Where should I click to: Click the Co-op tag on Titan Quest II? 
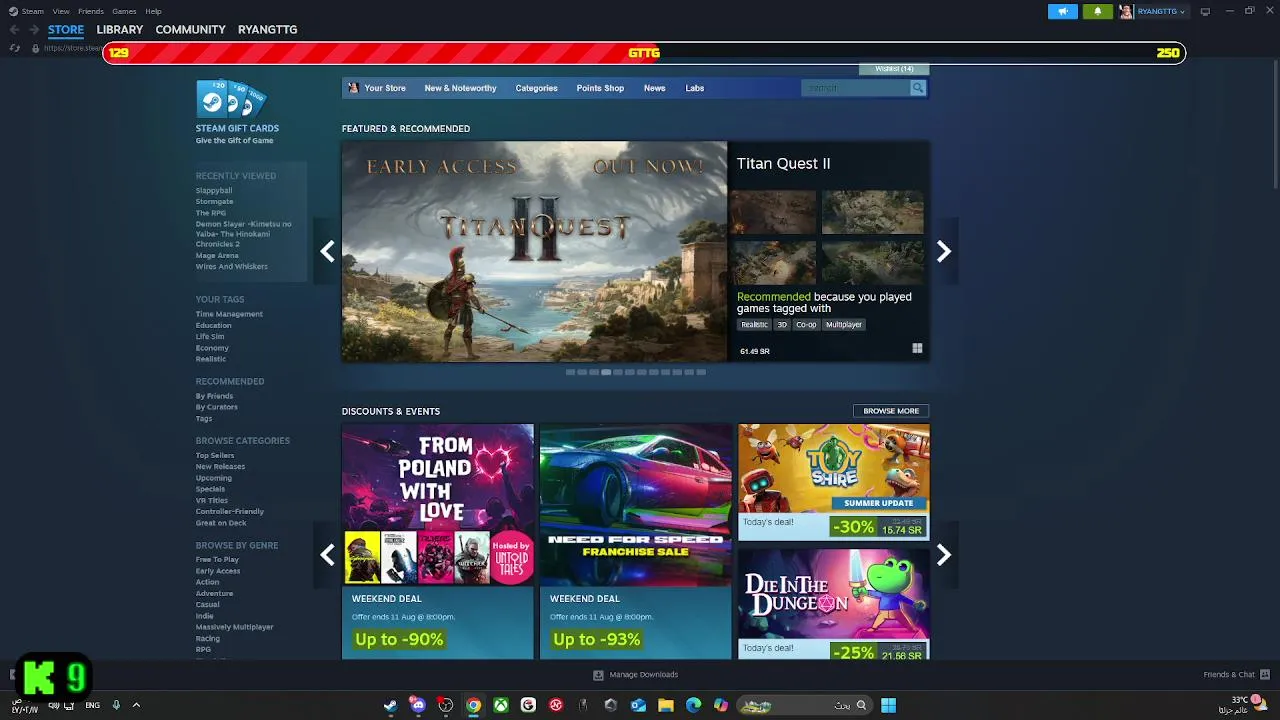806,324
